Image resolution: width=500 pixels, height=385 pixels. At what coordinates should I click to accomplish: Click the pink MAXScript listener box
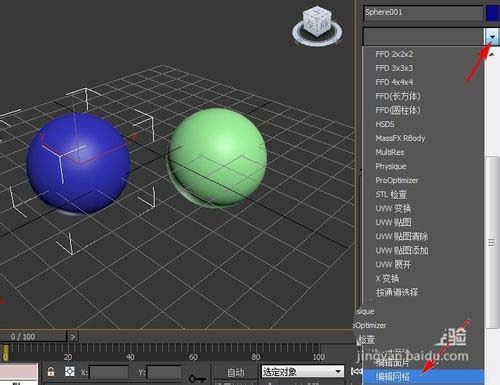pyautogui.click(x=19, y=371)
